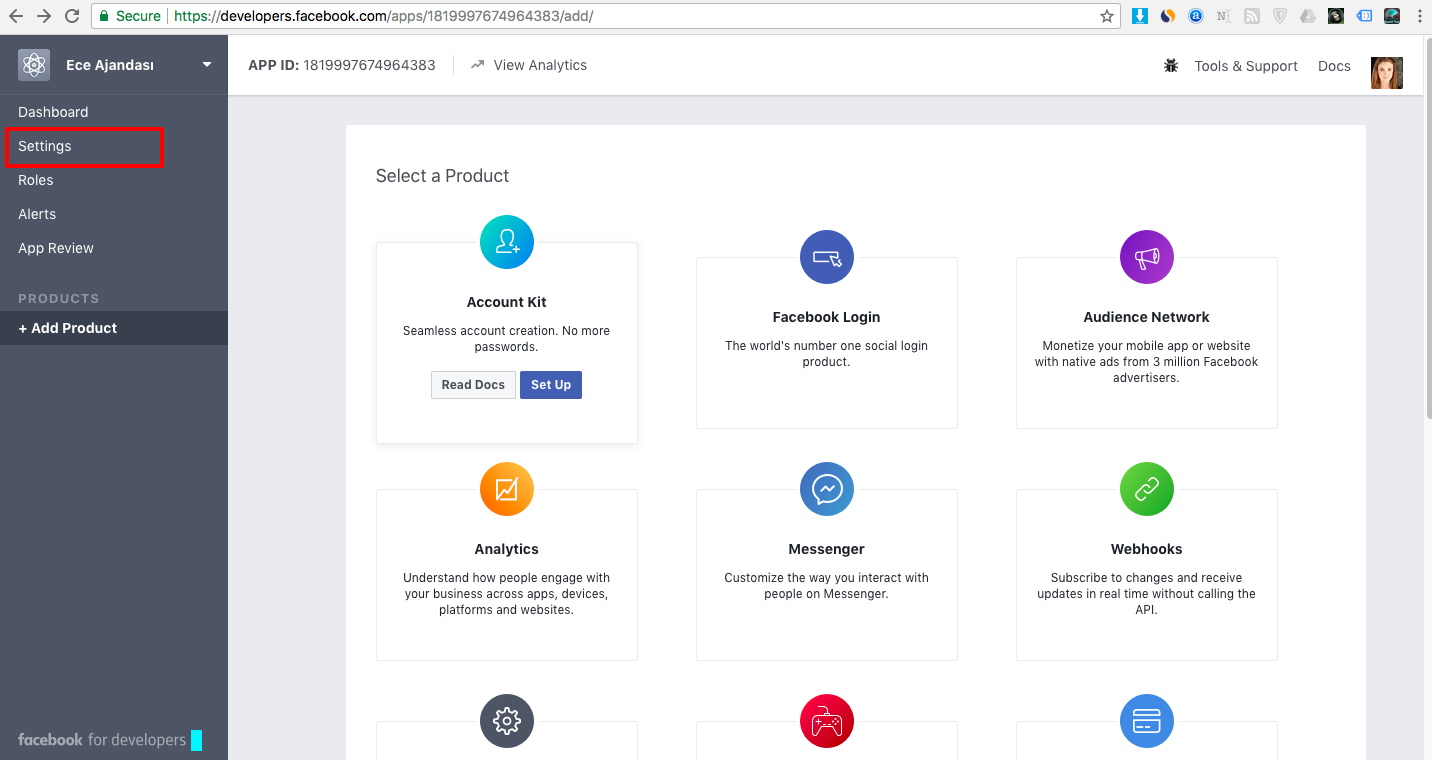The image size is (1432, 760).
Task: Click Read Docs button for Account Kit
Action: (473, 385)
